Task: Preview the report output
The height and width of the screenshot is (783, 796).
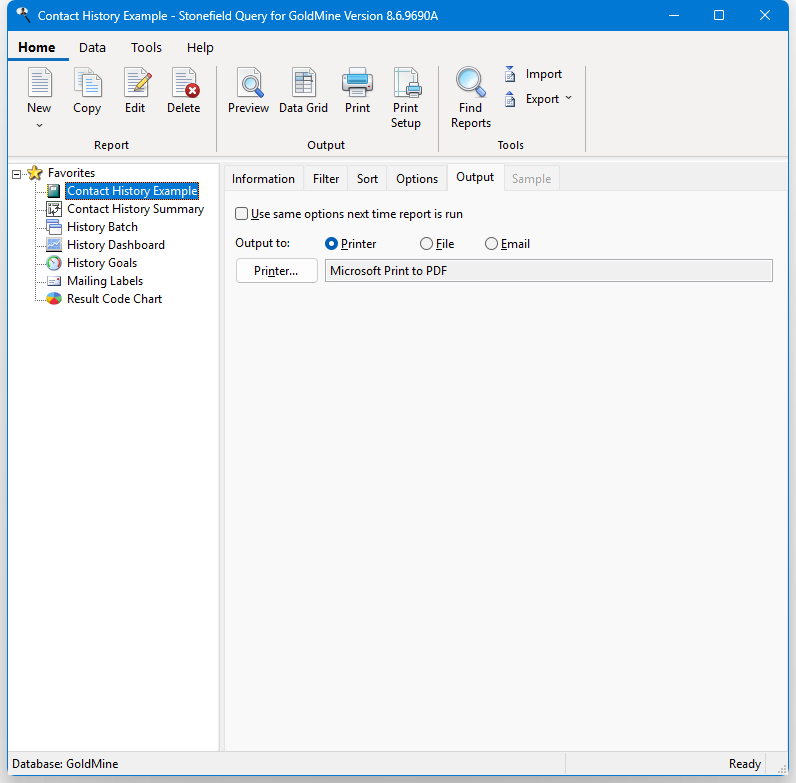Action: coord(248,91)
